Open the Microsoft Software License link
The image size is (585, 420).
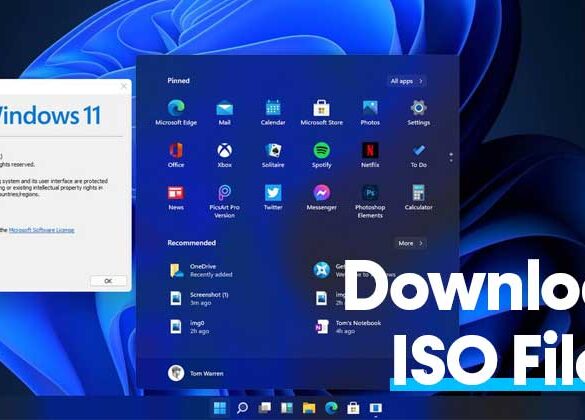click(x=41, y=230)
